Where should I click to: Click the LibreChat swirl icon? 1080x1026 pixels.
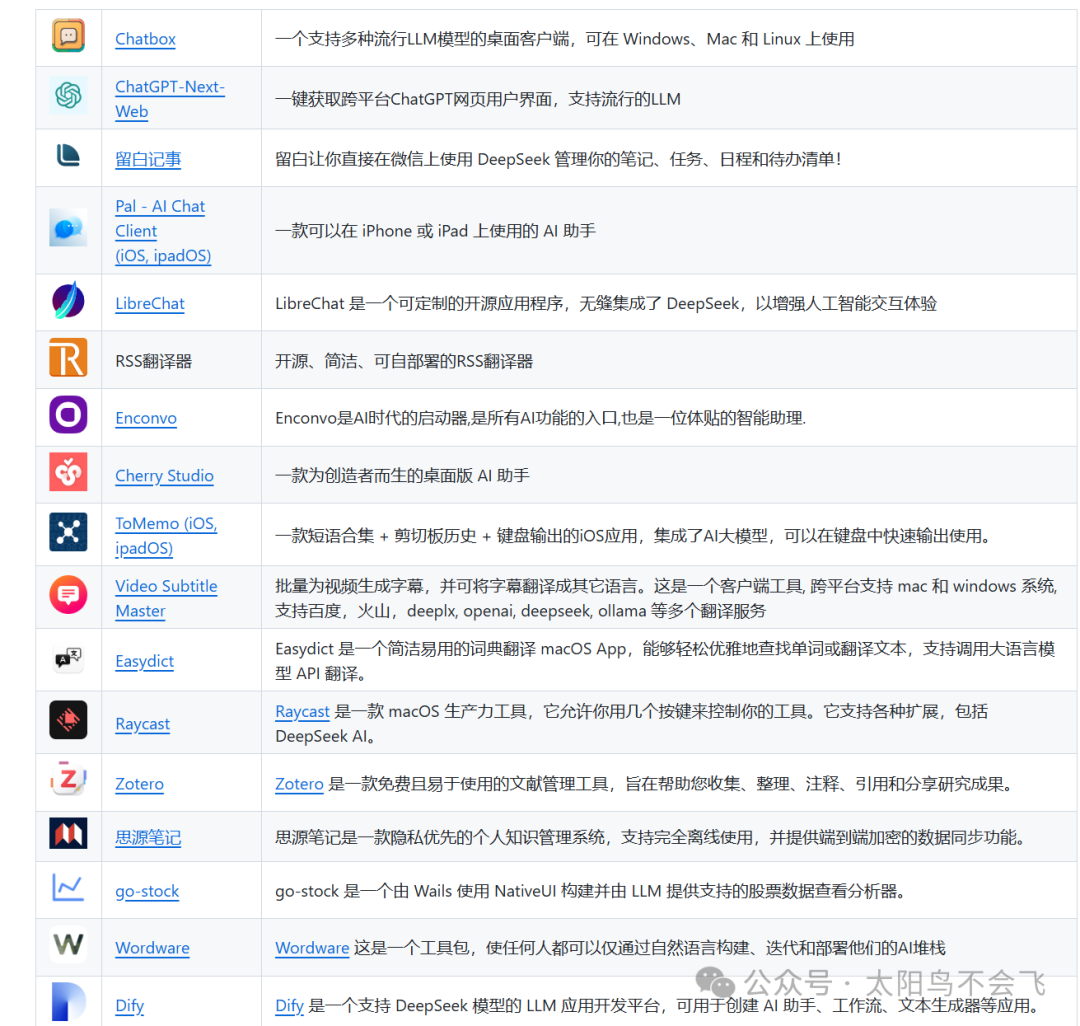[68, 302]
